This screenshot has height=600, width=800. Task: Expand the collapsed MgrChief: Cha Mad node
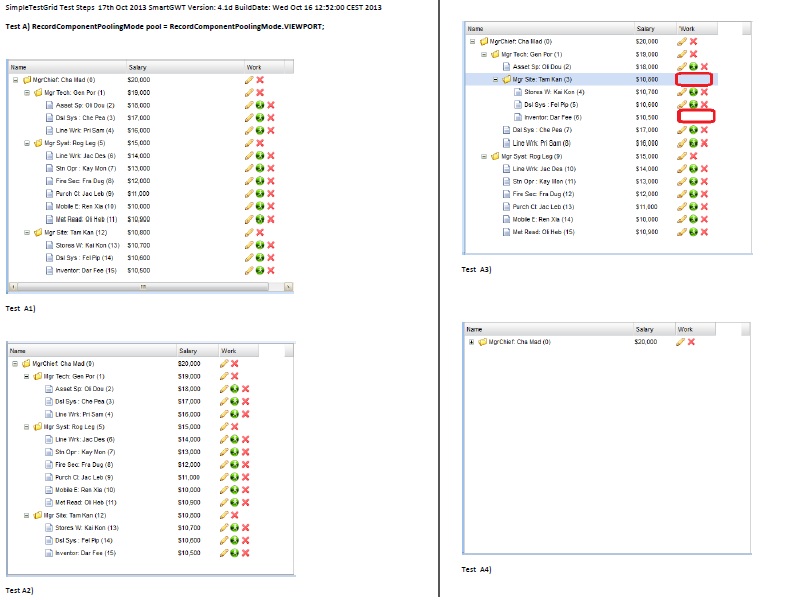point(471,342)
